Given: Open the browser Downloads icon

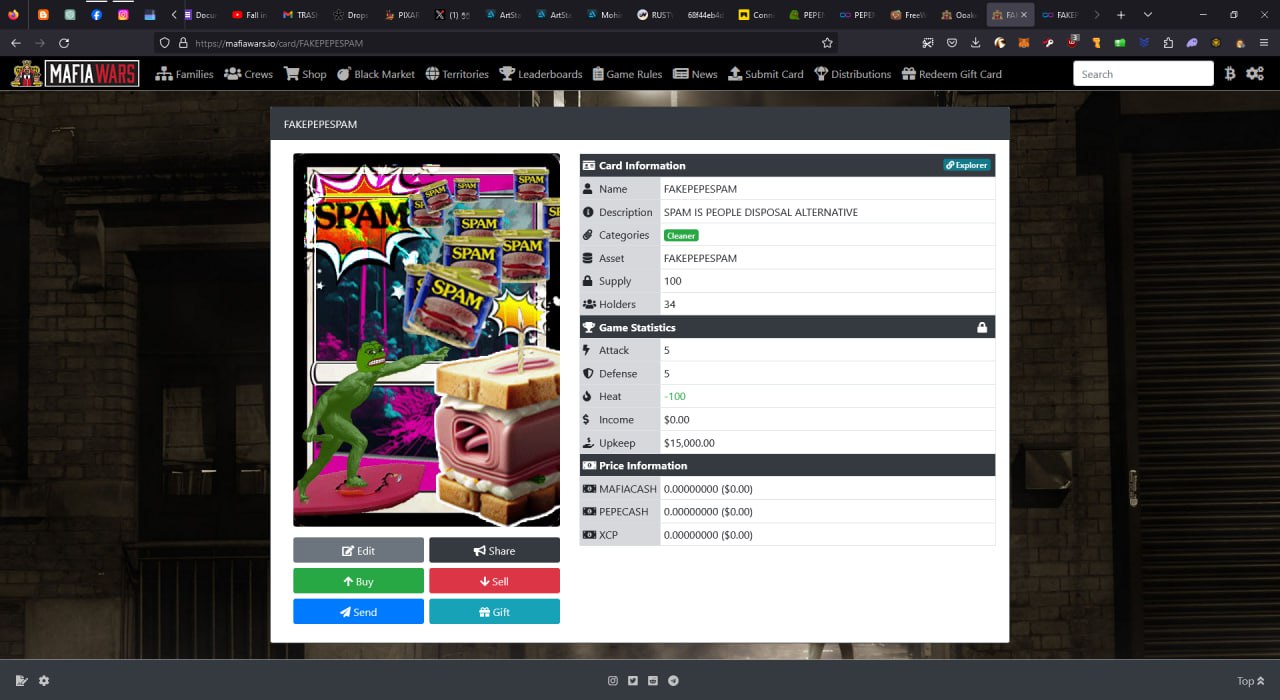Looking at the screenshot, I should 976,43.
